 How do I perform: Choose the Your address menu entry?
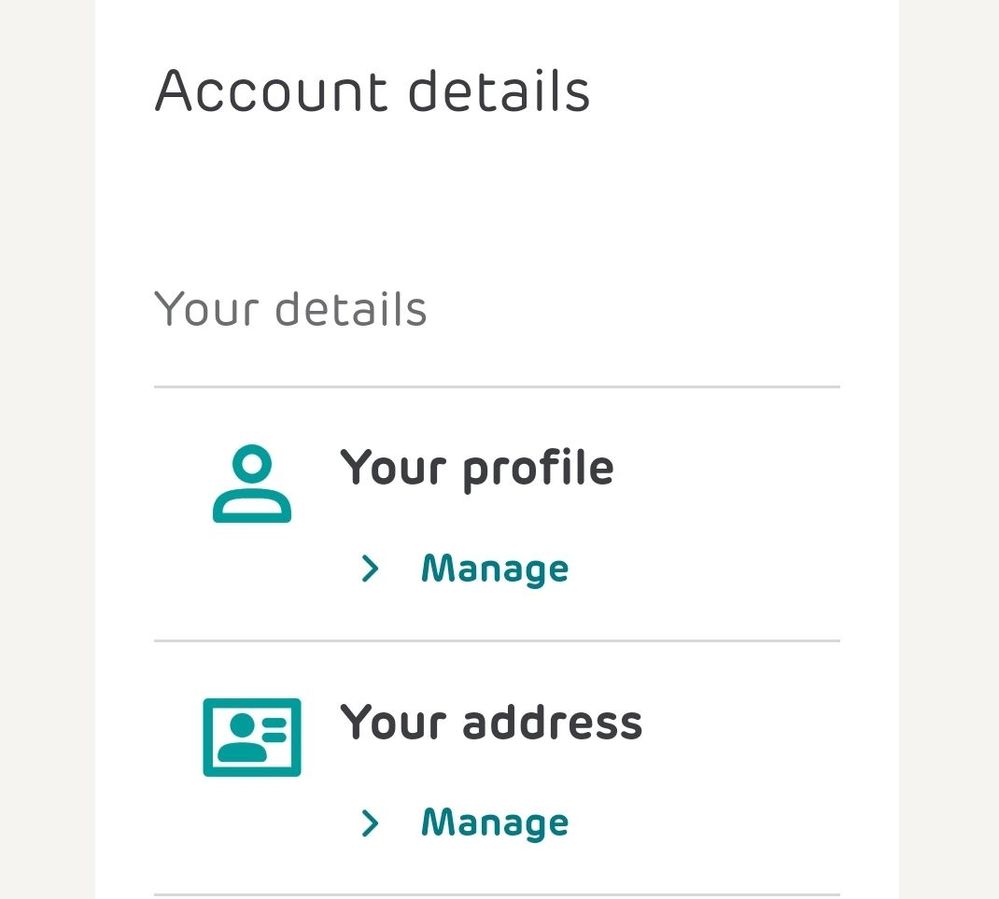coord(491,722)
